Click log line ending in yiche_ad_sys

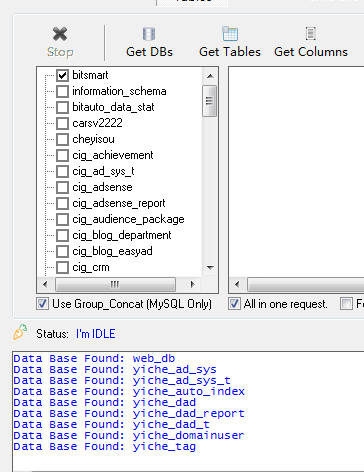pyautogui.click(x=115, y=369)
